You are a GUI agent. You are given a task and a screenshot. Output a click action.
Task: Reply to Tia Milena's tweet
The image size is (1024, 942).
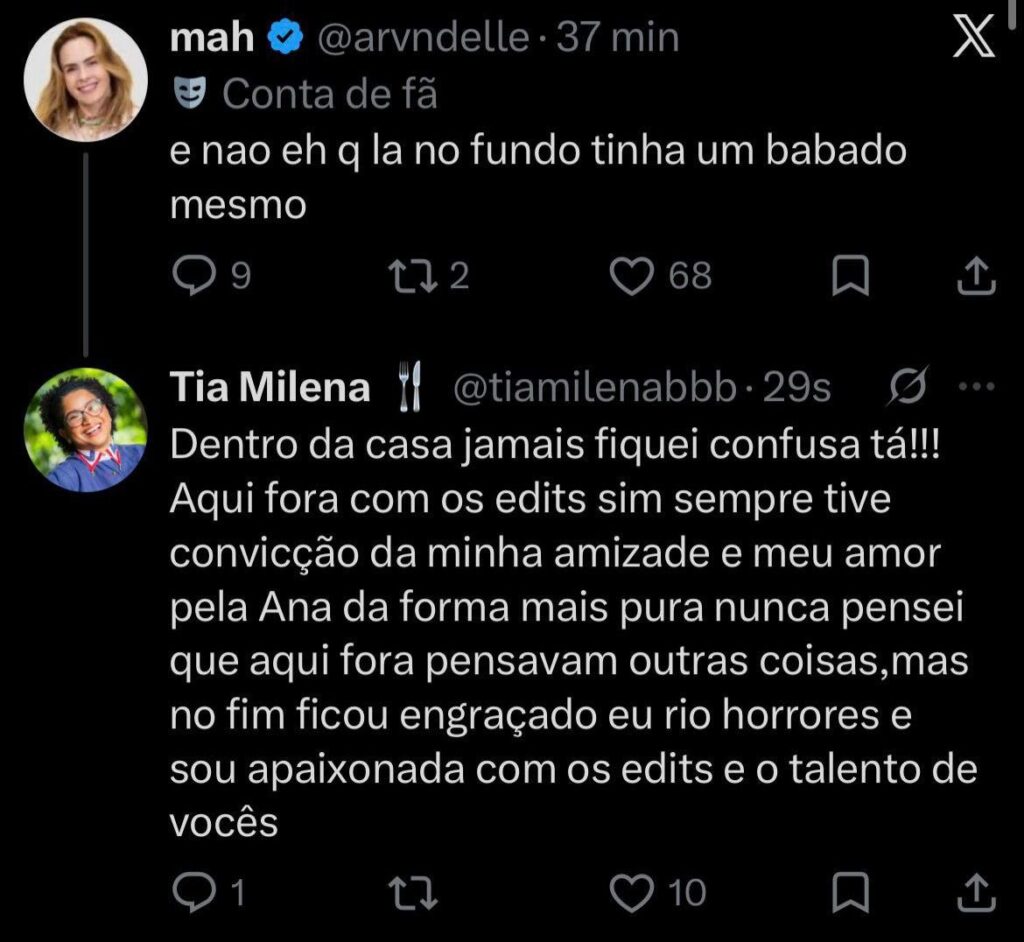point(193,892)
